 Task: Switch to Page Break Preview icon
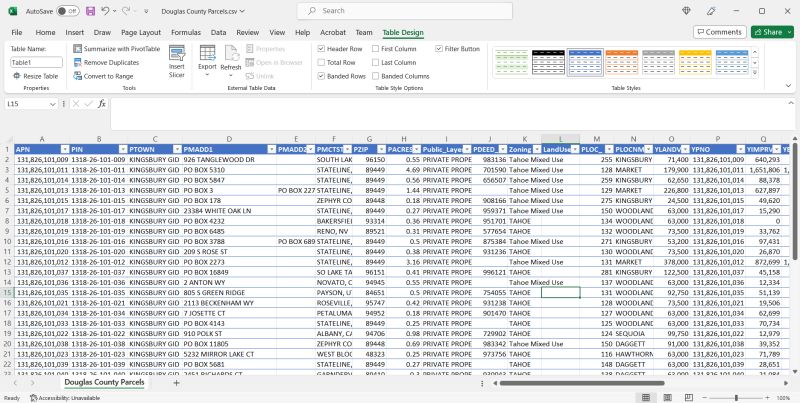[x=689, y=397]
